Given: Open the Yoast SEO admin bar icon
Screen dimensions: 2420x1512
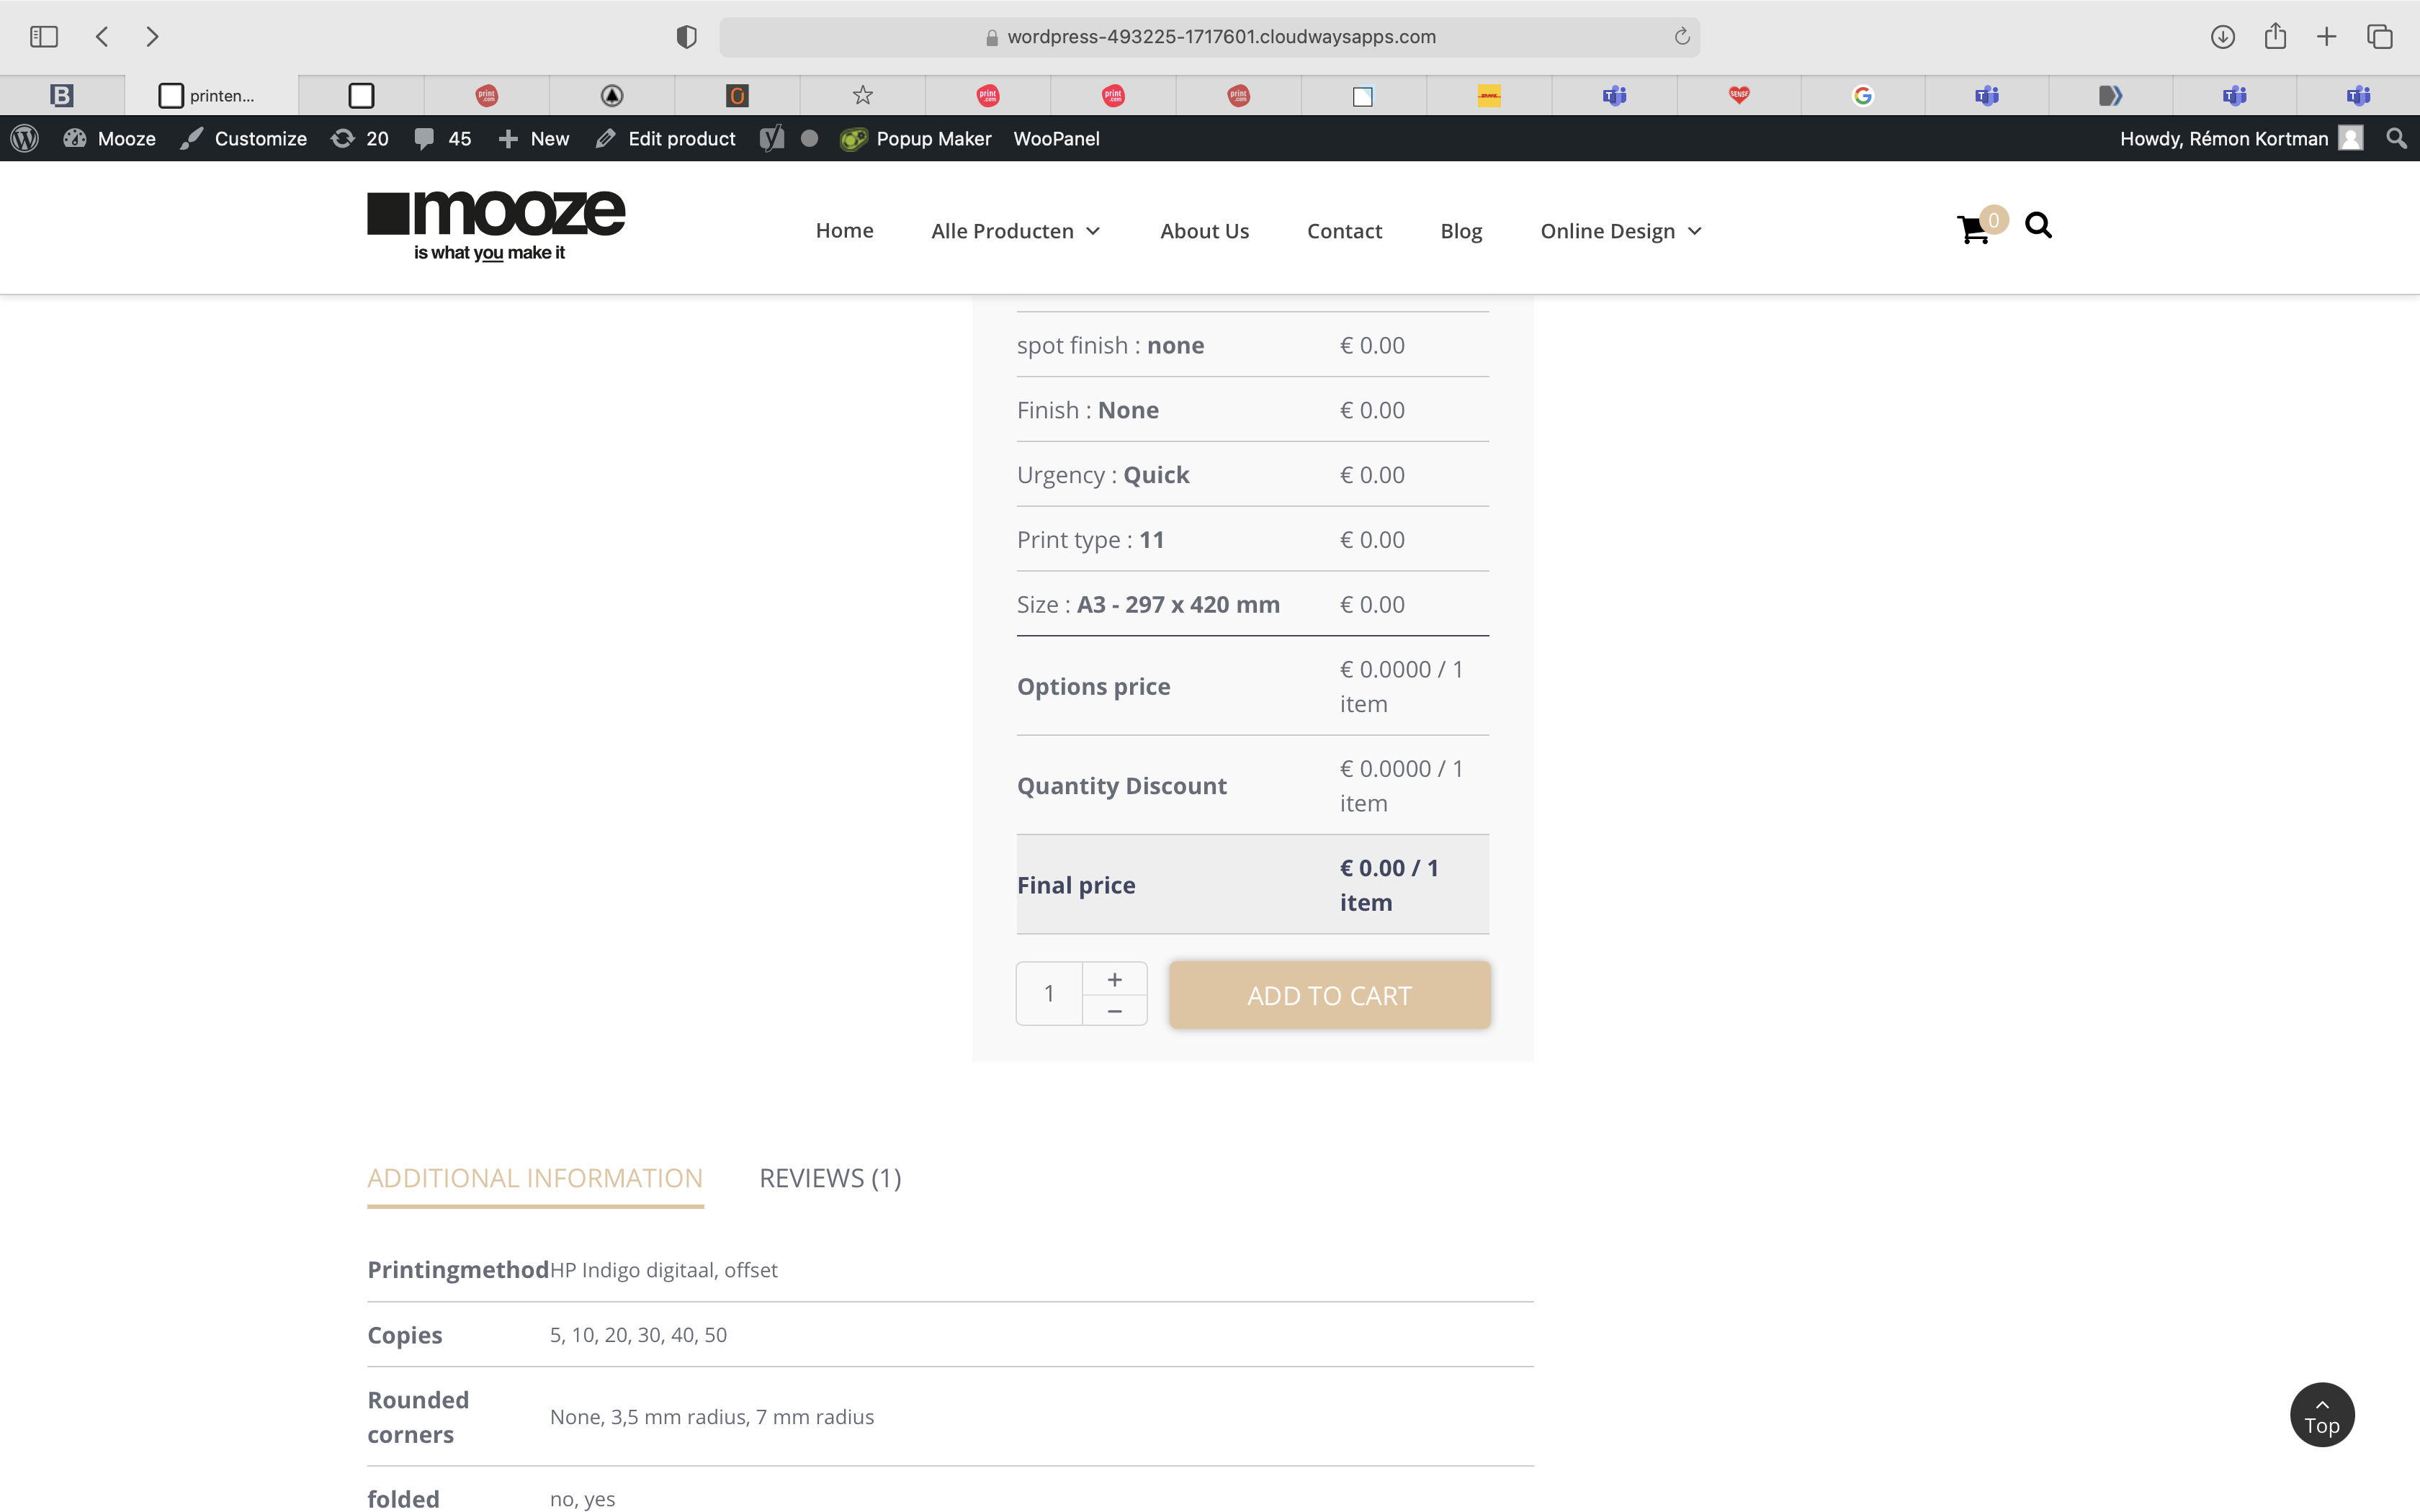Looking at the screenshot, I should 771,139.
